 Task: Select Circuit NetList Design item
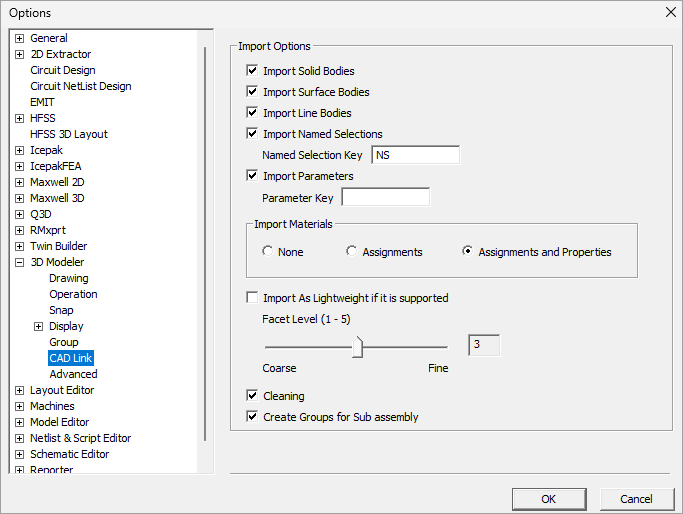tap(81, 86)
